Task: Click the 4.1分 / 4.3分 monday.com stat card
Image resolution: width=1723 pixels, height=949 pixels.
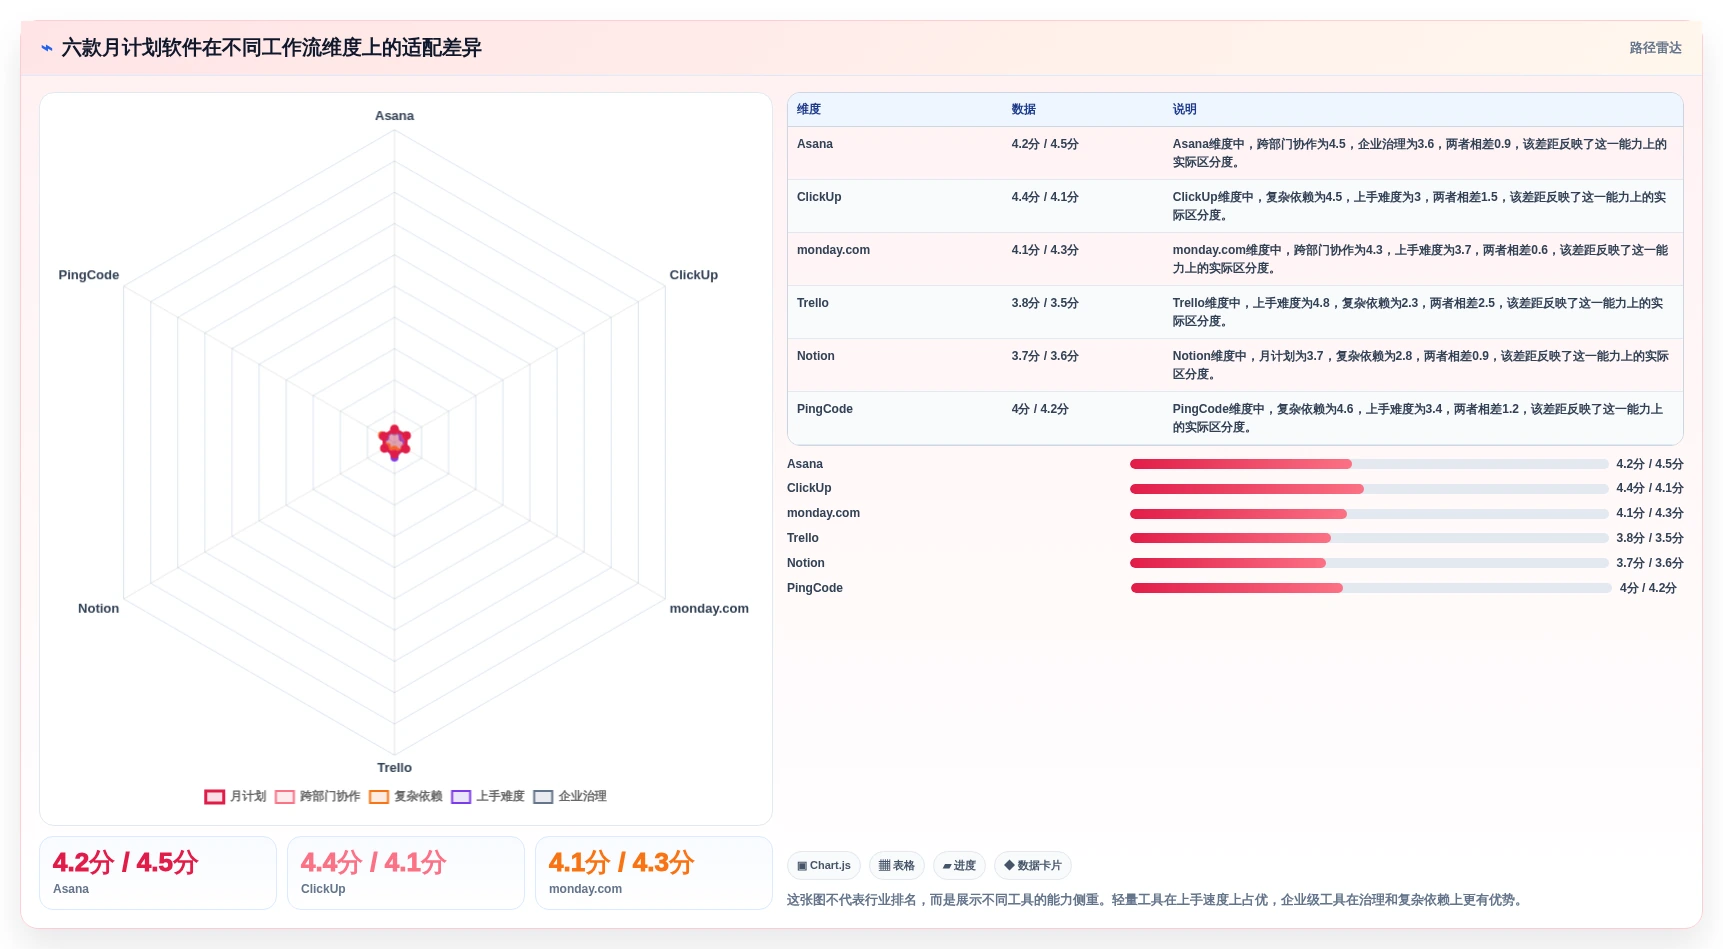Action: click(x=654, y=873)
